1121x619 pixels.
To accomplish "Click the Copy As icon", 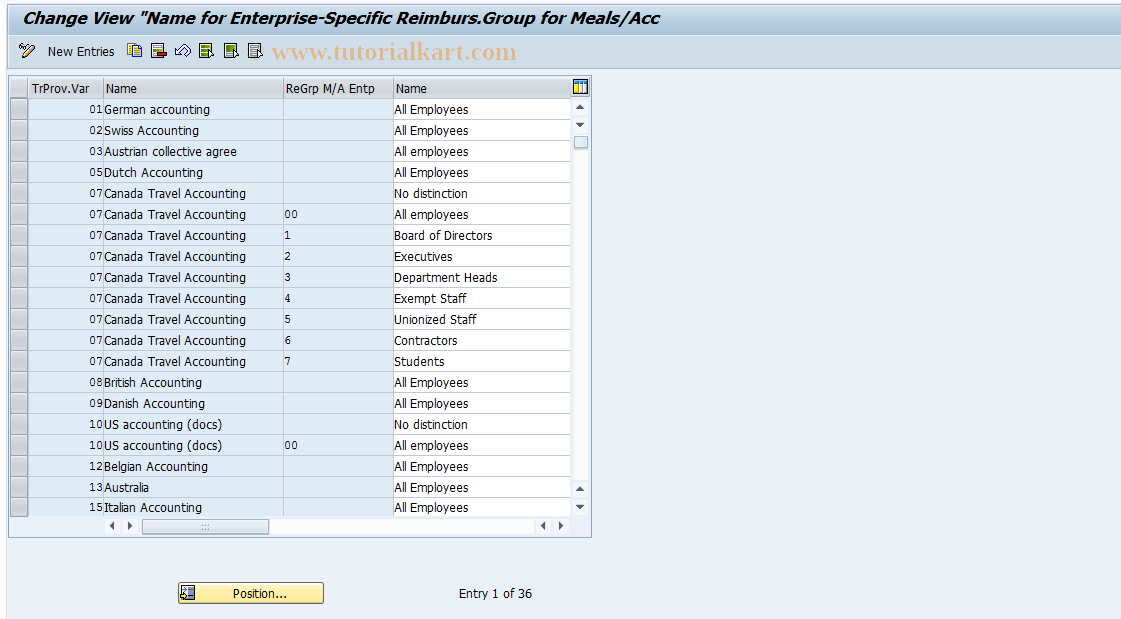I will click(x=134, y=51).
